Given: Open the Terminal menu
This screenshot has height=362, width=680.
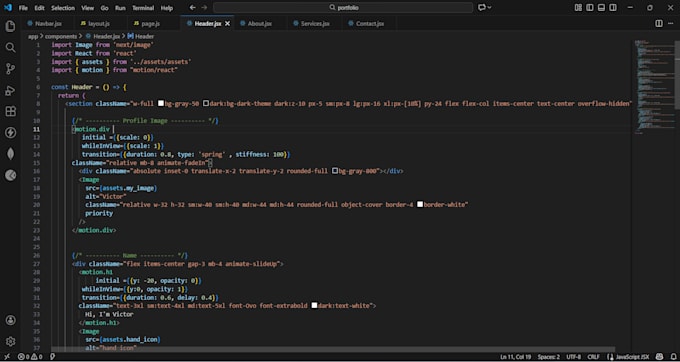Looking at the screenshot, I should click(143, 8).
